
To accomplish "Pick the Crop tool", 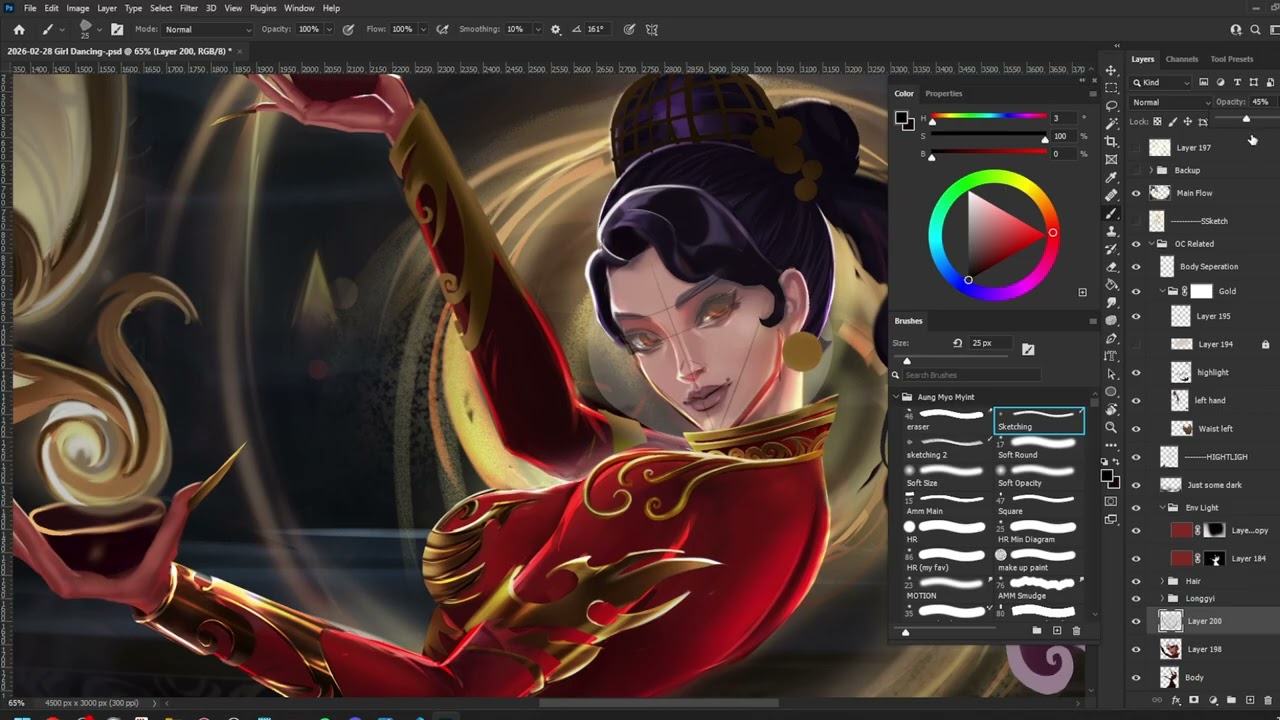I will point(1111,141).
